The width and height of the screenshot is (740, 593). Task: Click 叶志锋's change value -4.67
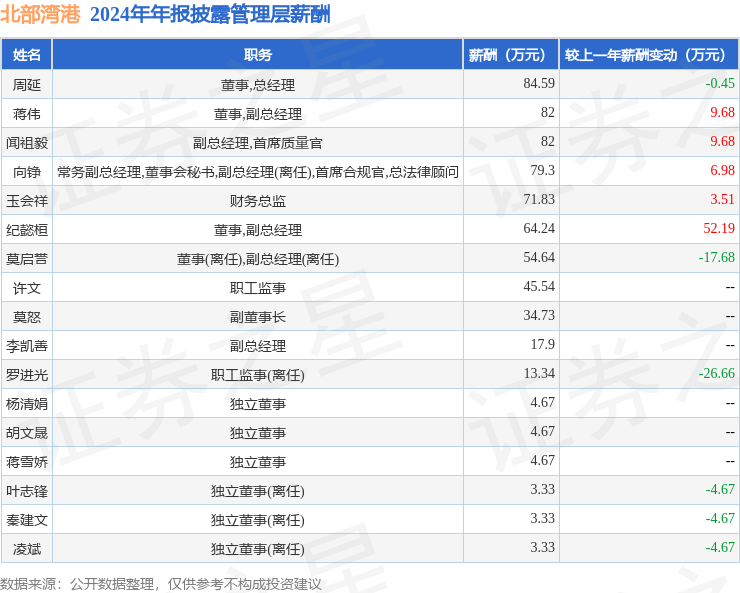(720, 490)
